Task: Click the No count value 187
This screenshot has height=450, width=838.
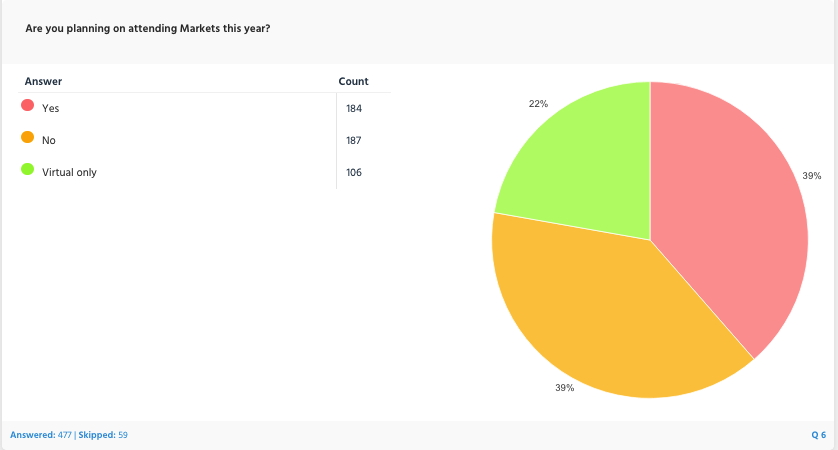Action: [353, 140]
